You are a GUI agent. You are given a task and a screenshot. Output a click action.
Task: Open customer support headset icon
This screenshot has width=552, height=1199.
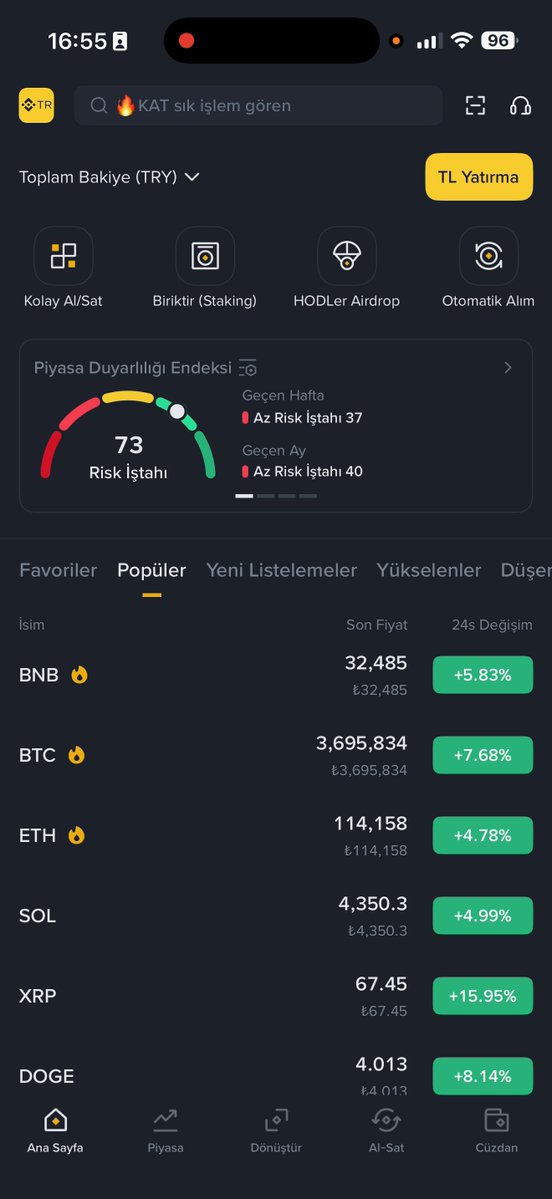click(x=521, y=106)
